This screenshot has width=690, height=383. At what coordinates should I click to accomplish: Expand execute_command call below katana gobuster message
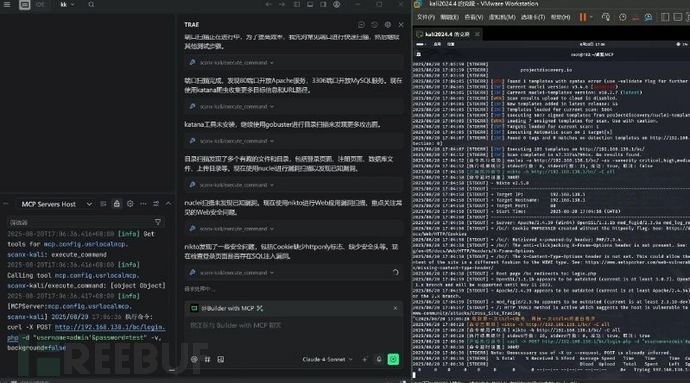[x=294, y=141]
